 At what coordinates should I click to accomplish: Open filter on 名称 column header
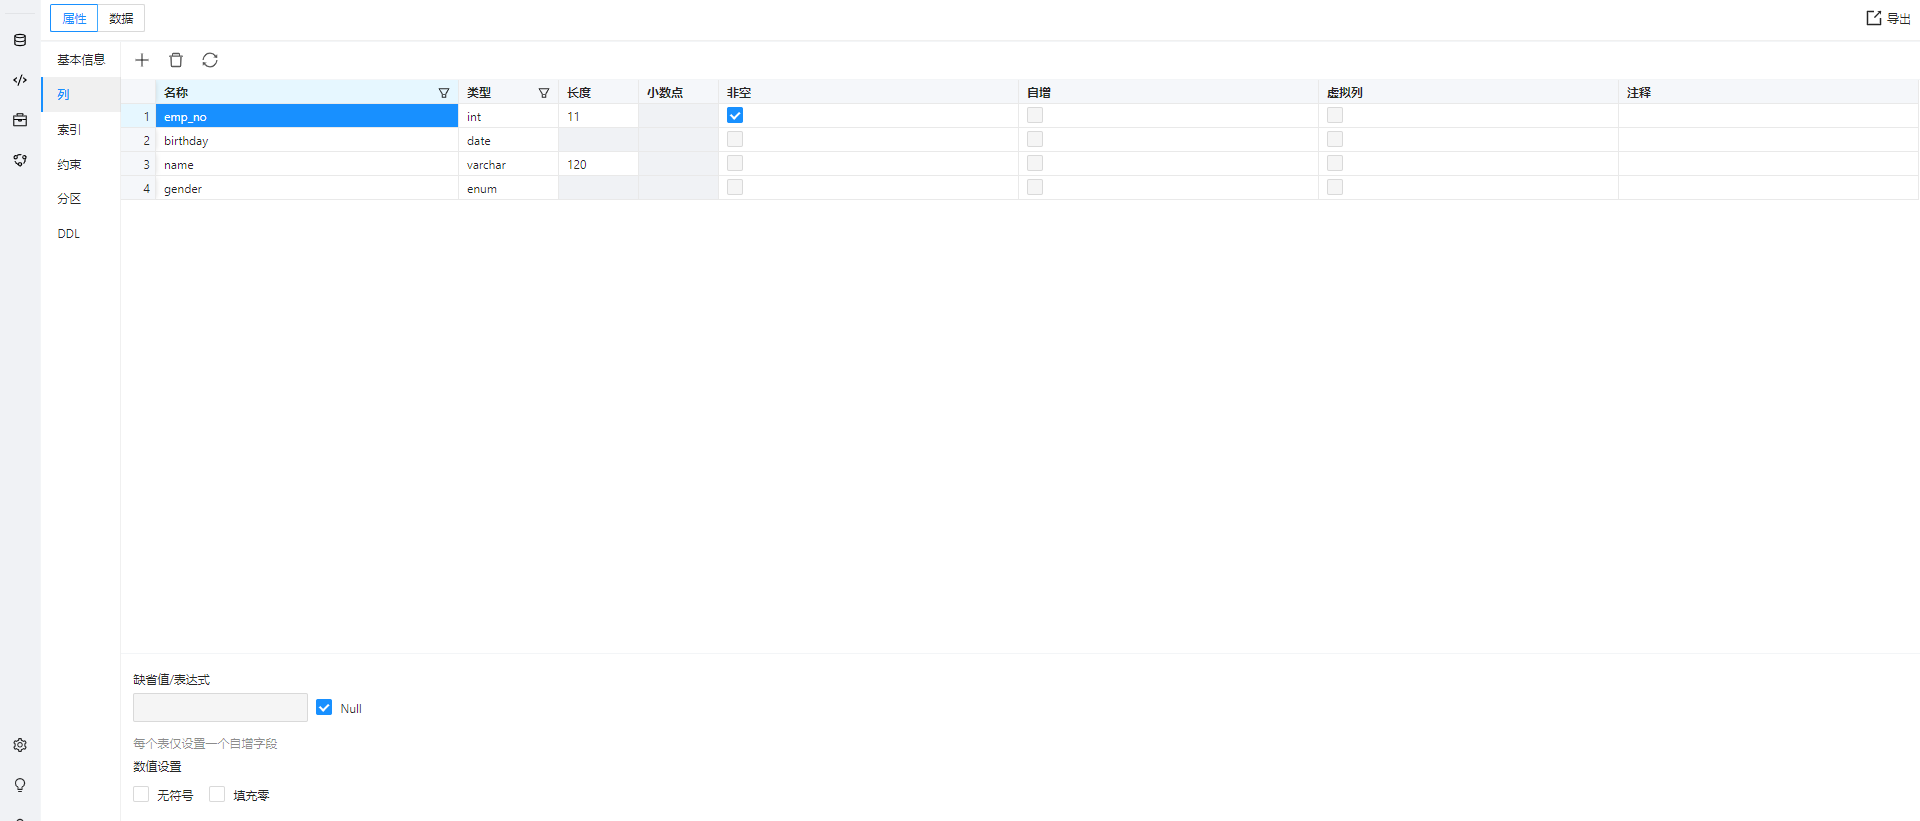coord(444,93)
